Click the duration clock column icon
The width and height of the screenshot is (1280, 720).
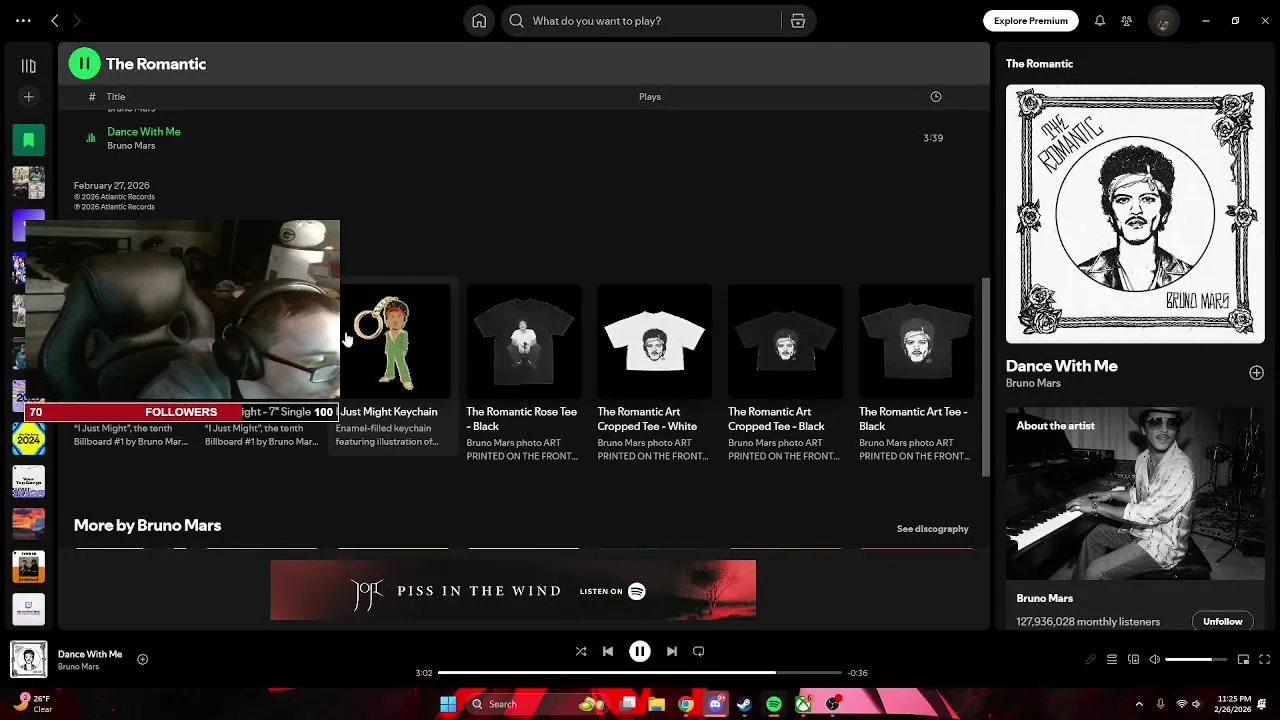coord(936,97)
